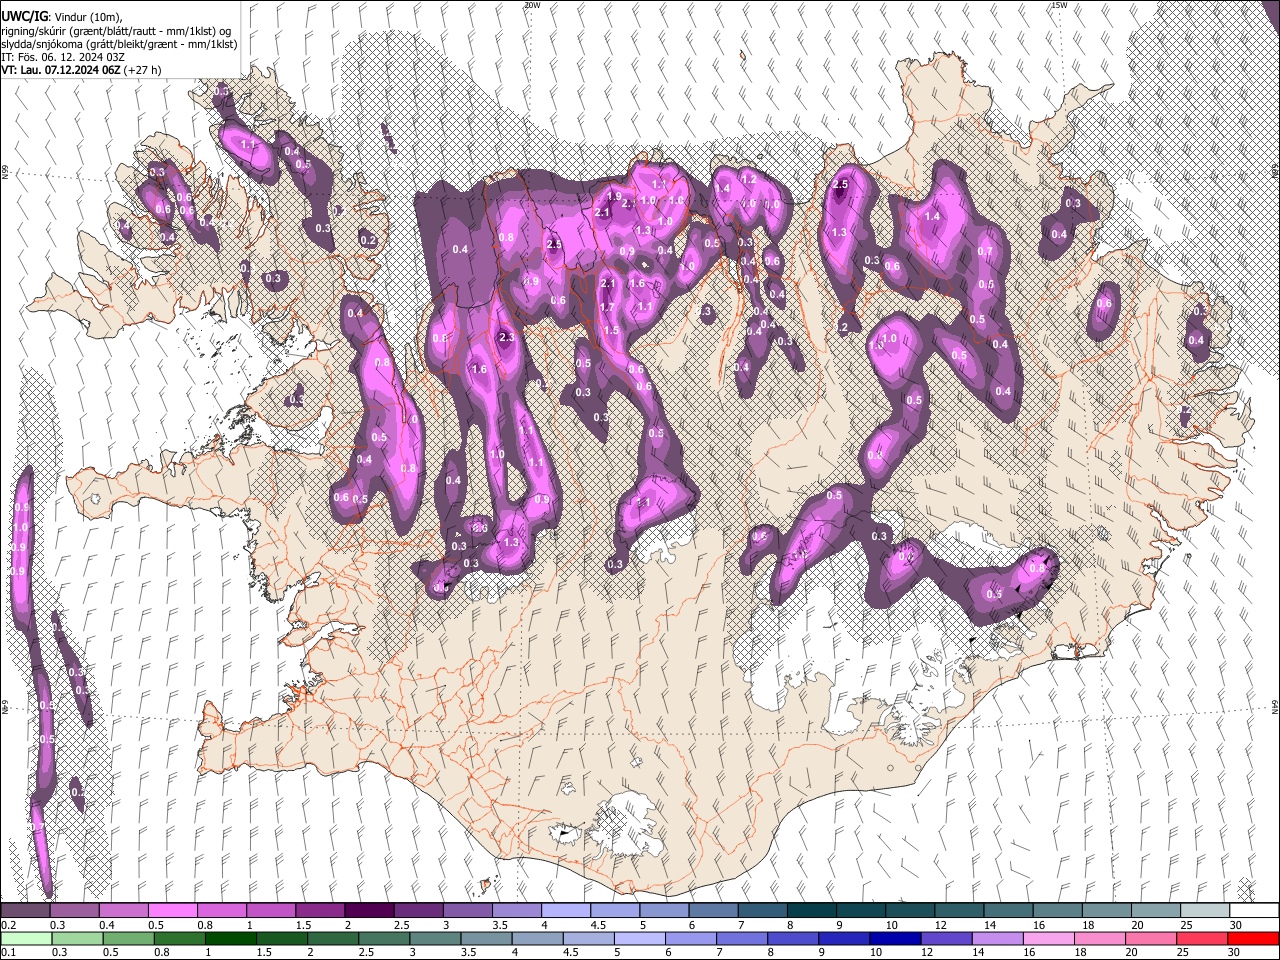
Task: Click the '25' label on the snow scale
Action: pyautogui.click(x=1187, y=925)
